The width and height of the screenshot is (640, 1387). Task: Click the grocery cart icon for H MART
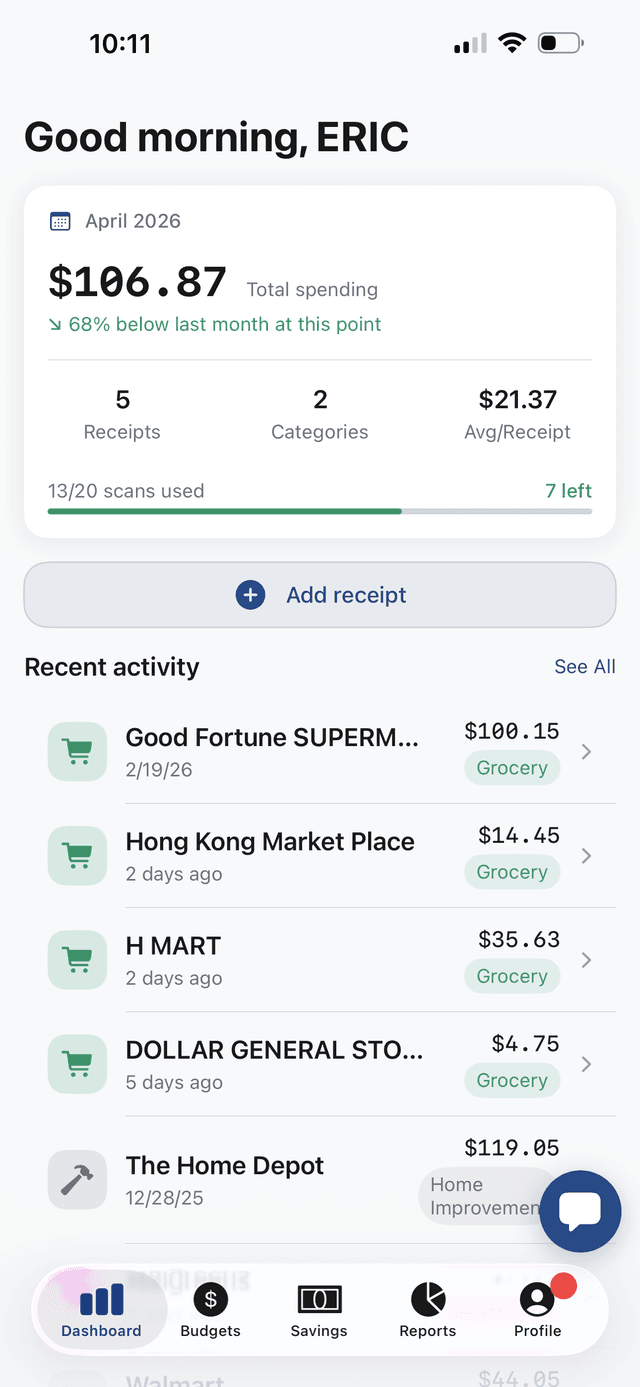pos(77,959)
